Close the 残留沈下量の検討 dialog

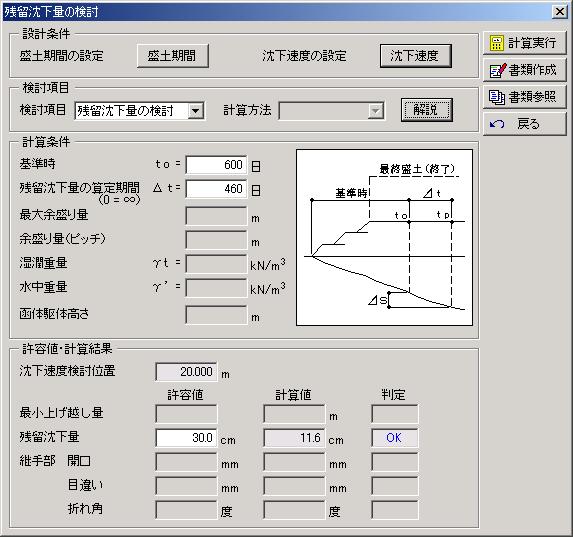[559, 12]
